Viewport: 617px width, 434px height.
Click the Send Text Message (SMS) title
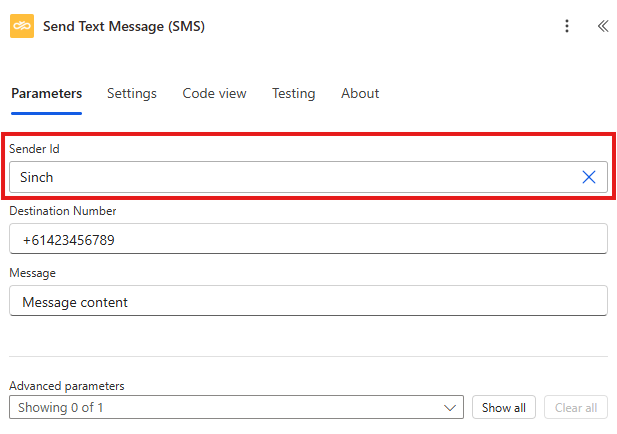pyautogui.click(x=124, y=26)
